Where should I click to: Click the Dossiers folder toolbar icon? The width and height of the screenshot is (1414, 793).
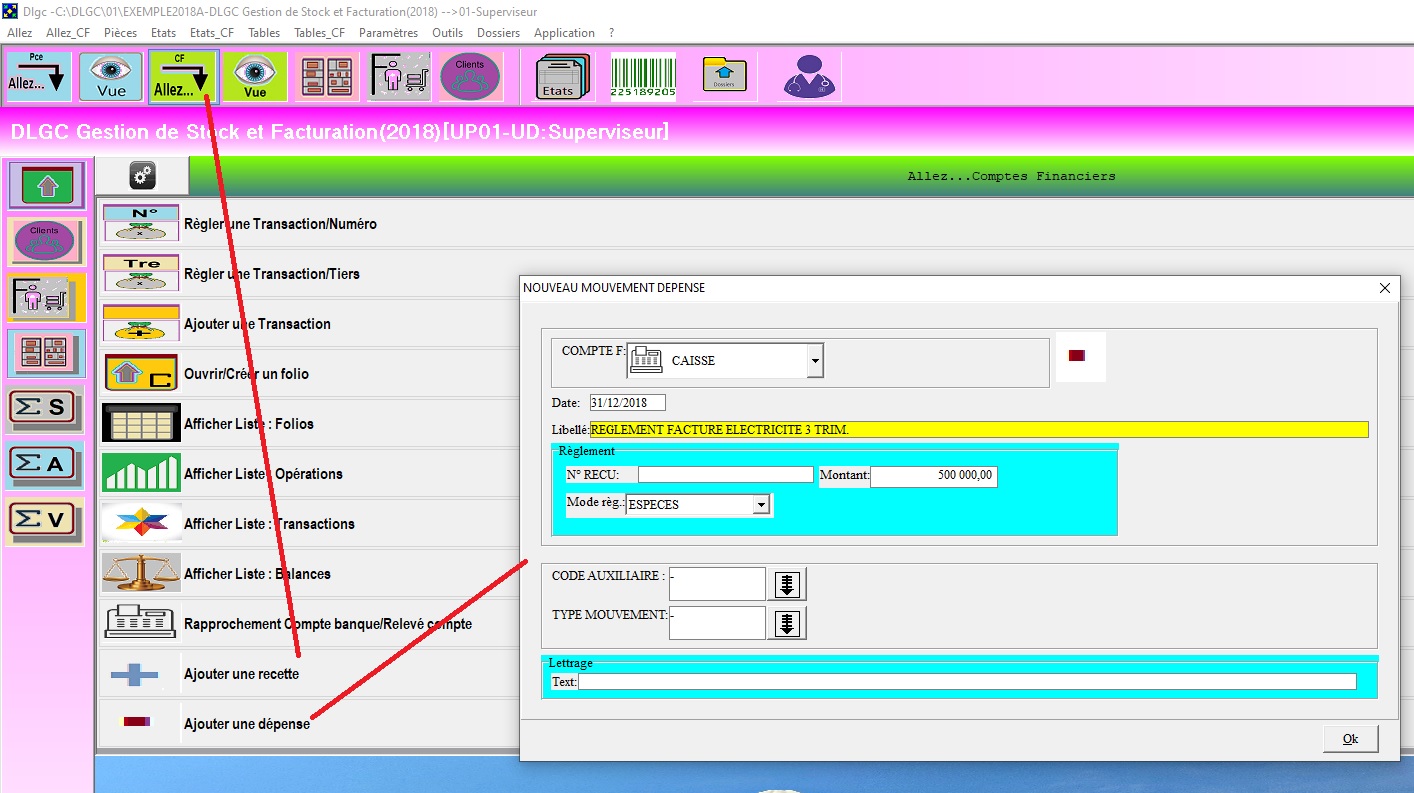tap(724, 77)
